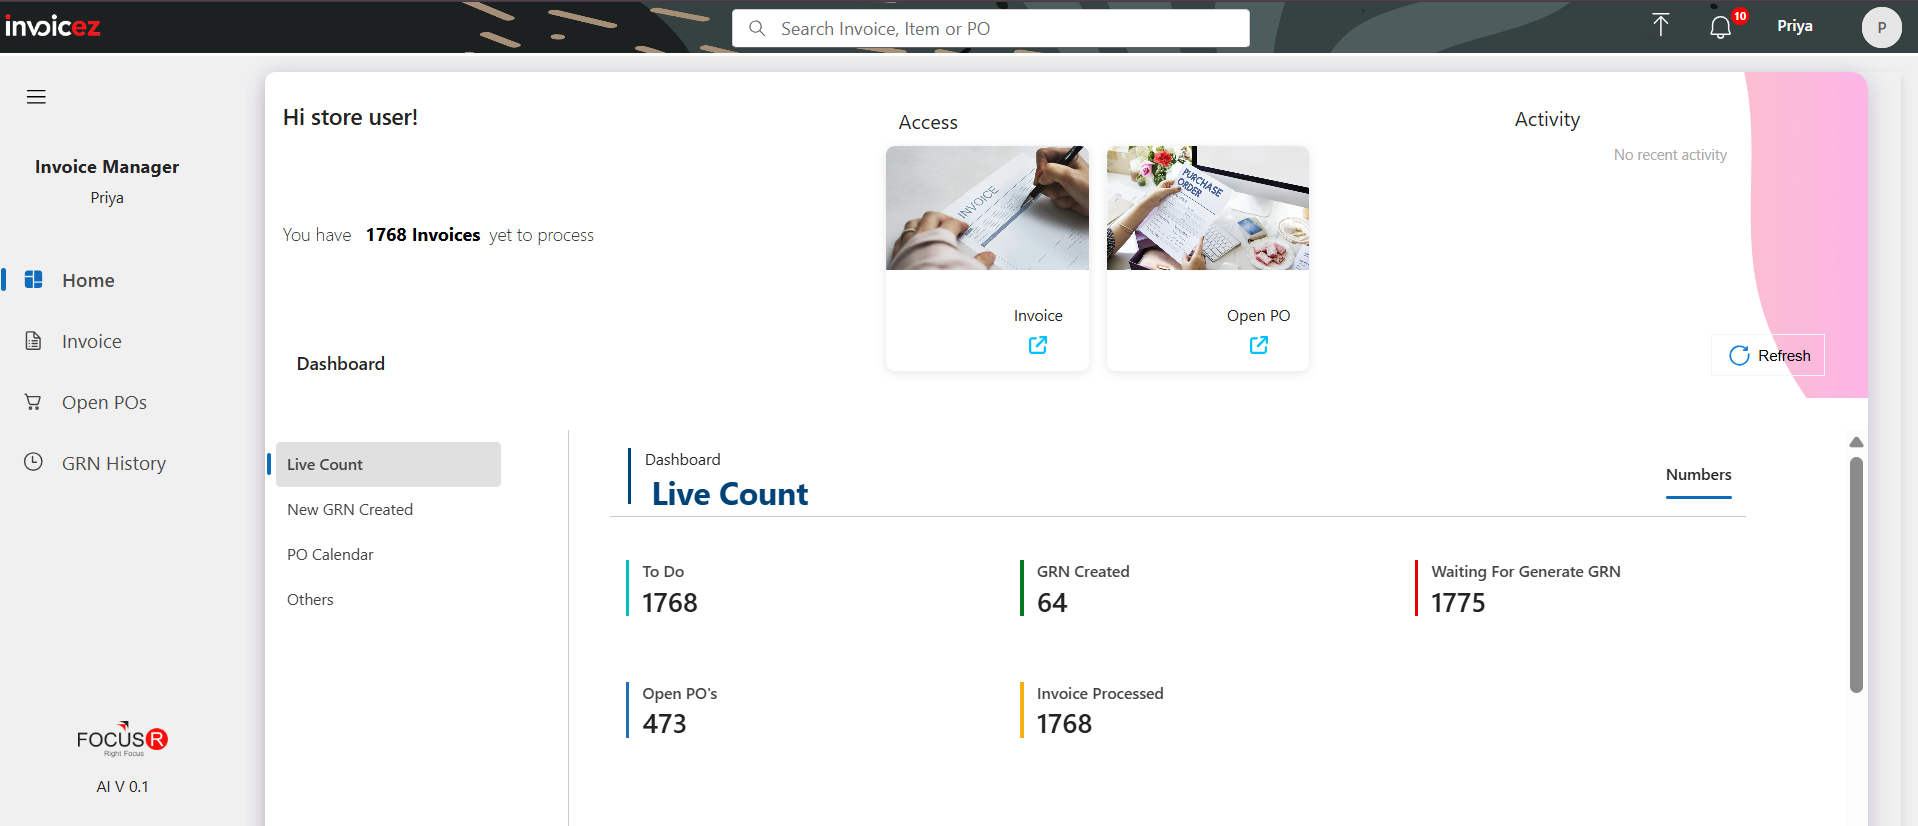Viewport: 1918px width, 826px height.
Task: Click the Open PO's count 473
Action: (x=664, y=724)
